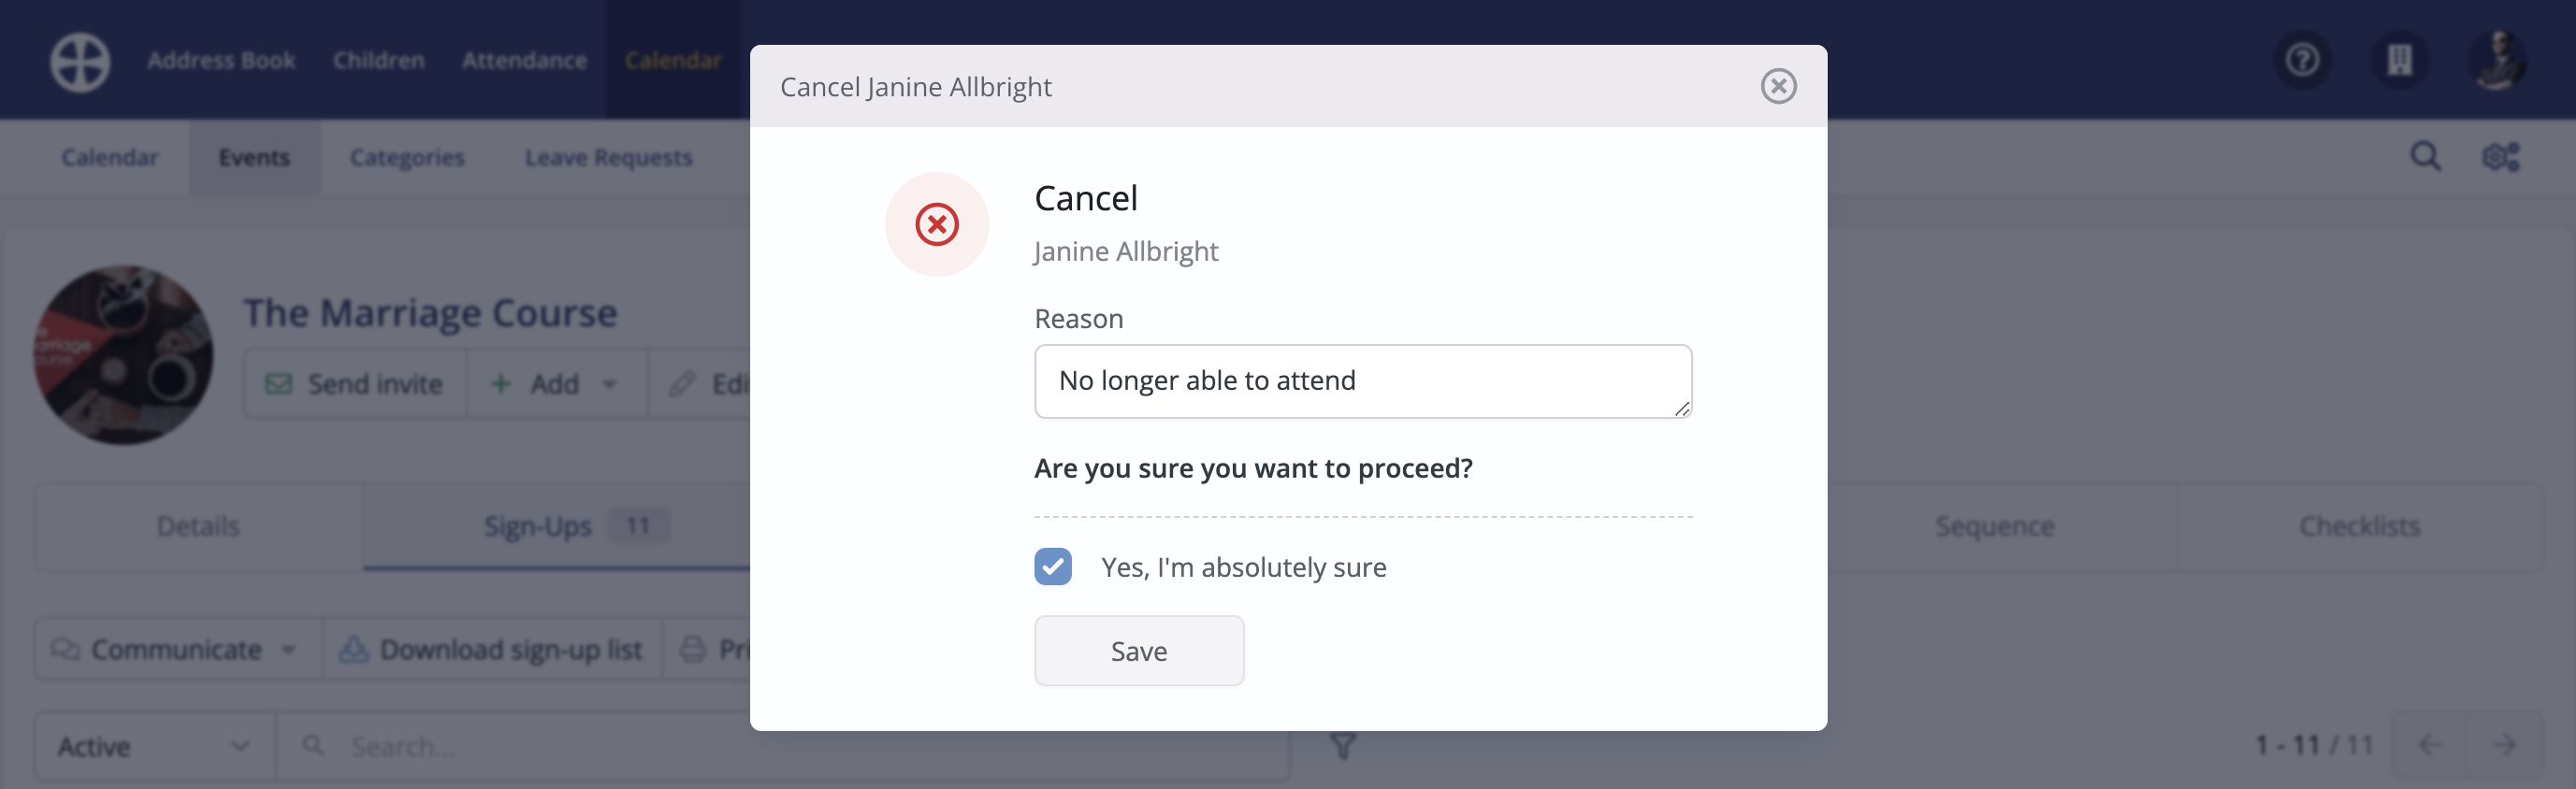Viewport: 2576px width, 789px height.
Task: Go to next page arrow
Action: (2505, 745)
